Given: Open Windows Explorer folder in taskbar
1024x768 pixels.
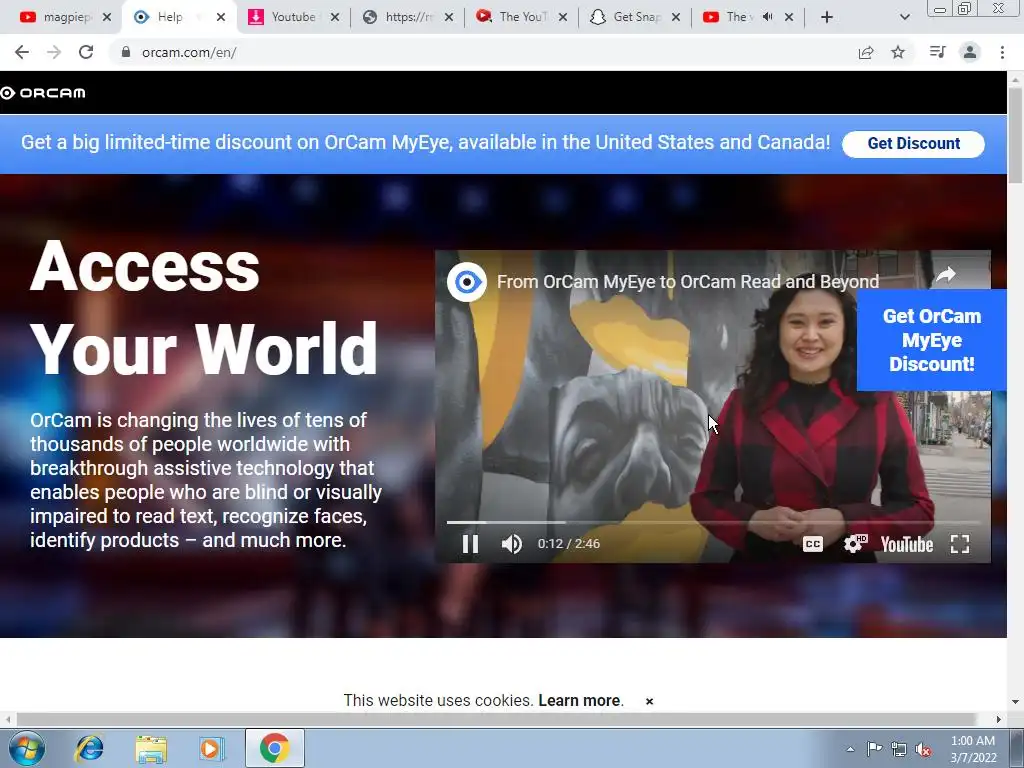Looking at the screenshot, I should coord(151,748).
